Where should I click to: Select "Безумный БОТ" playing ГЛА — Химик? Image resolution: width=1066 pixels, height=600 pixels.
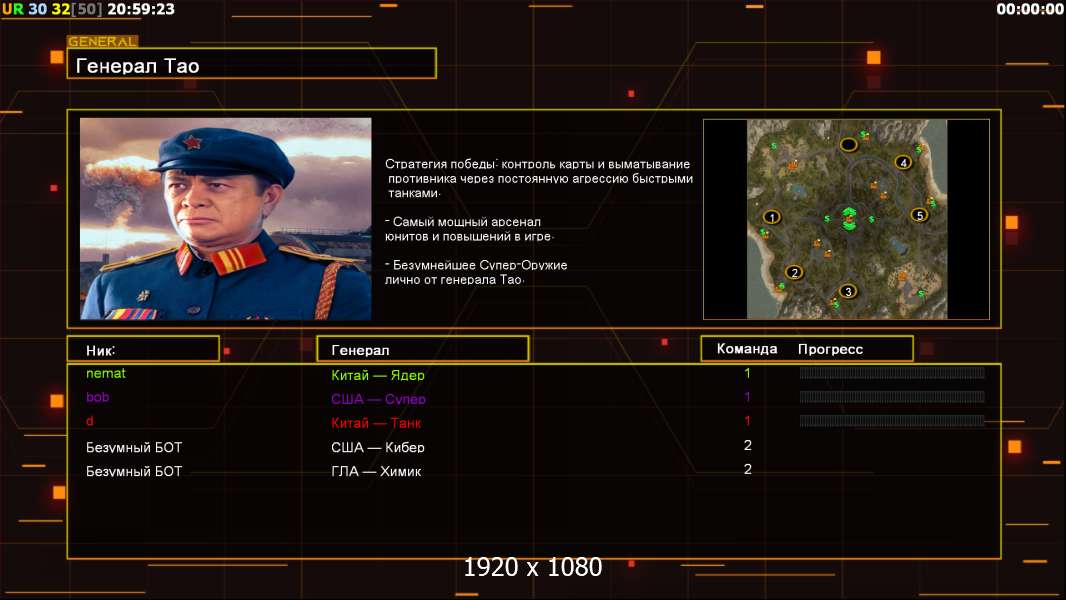134,471
